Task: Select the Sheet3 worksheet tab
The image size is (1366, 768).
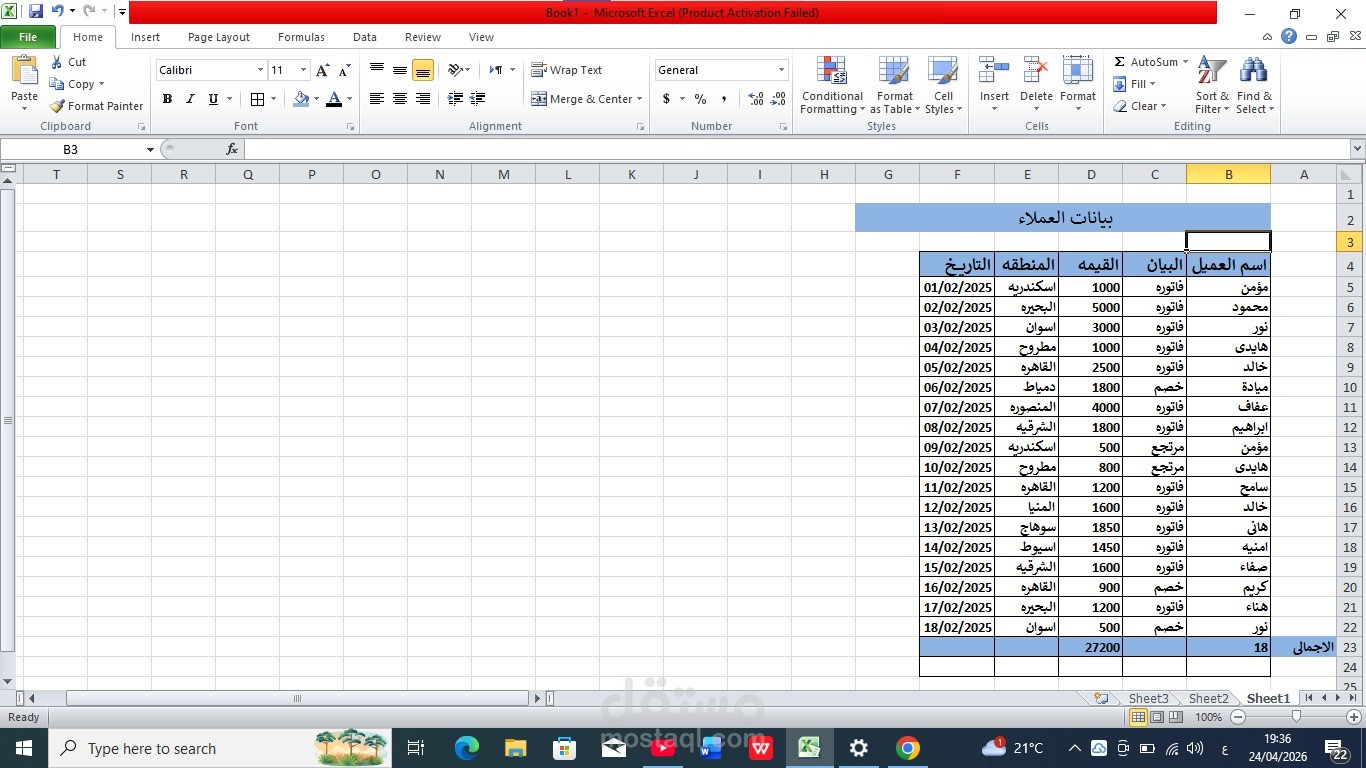Action: click(1148, 698)
